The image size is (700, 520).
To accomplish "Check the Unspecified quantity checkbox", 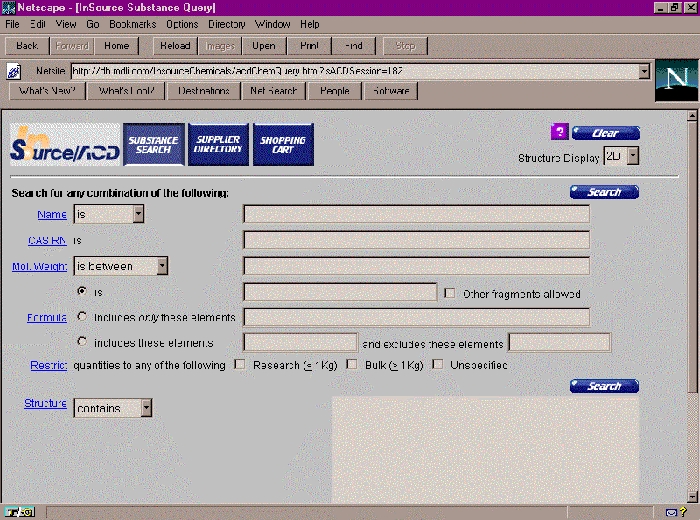I will click(438, 364).
